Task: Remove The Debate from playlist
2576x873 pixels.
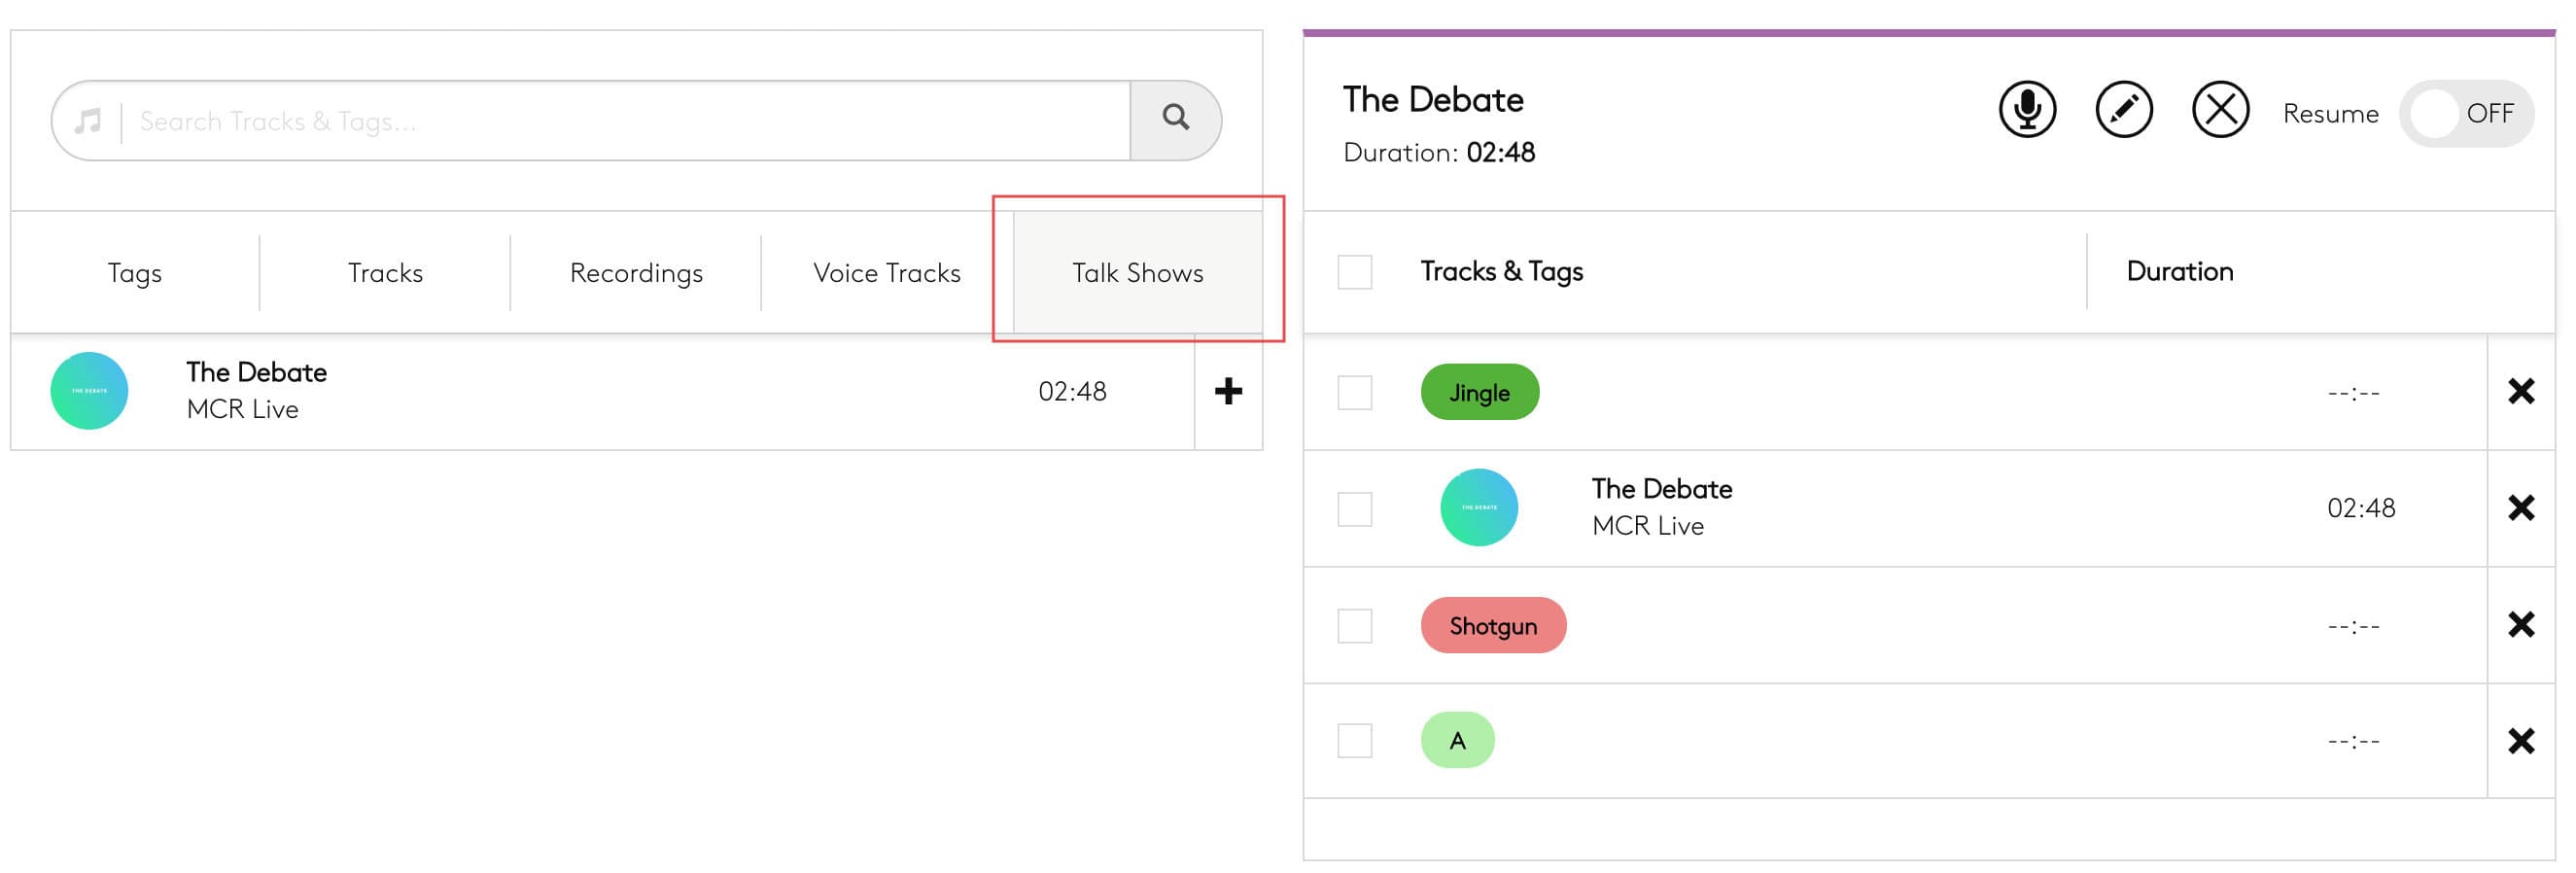Action: pos(2520,508)
